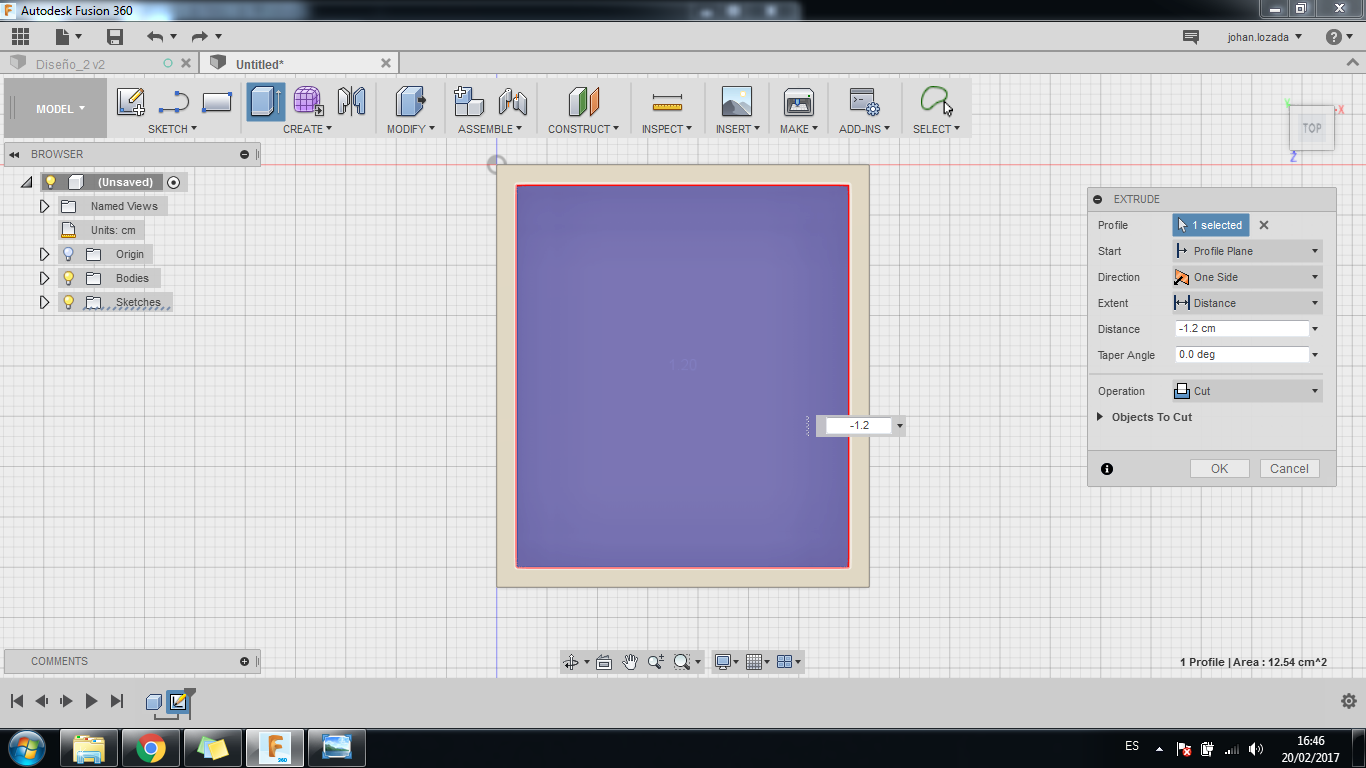1366x768 pixels.
Task: Click the Taper Angle input field
Action: pos(1241,355)
